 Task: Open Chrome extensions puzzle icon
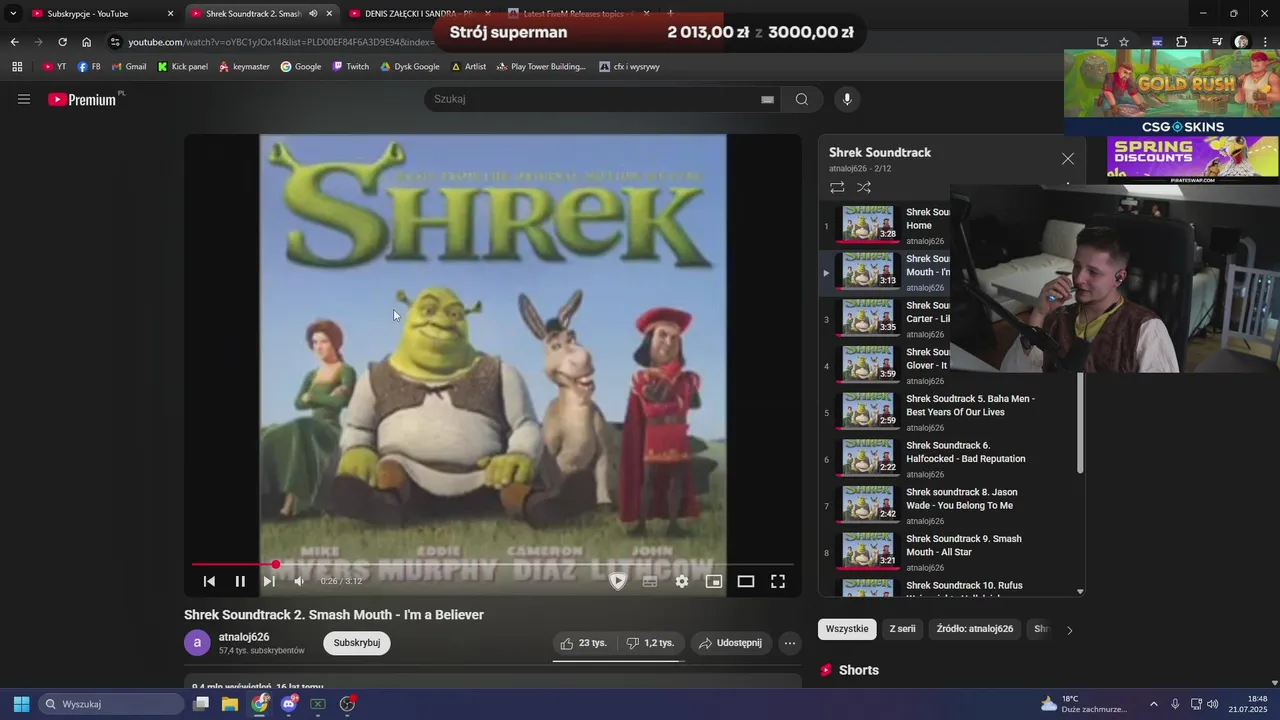(1181, 42)
